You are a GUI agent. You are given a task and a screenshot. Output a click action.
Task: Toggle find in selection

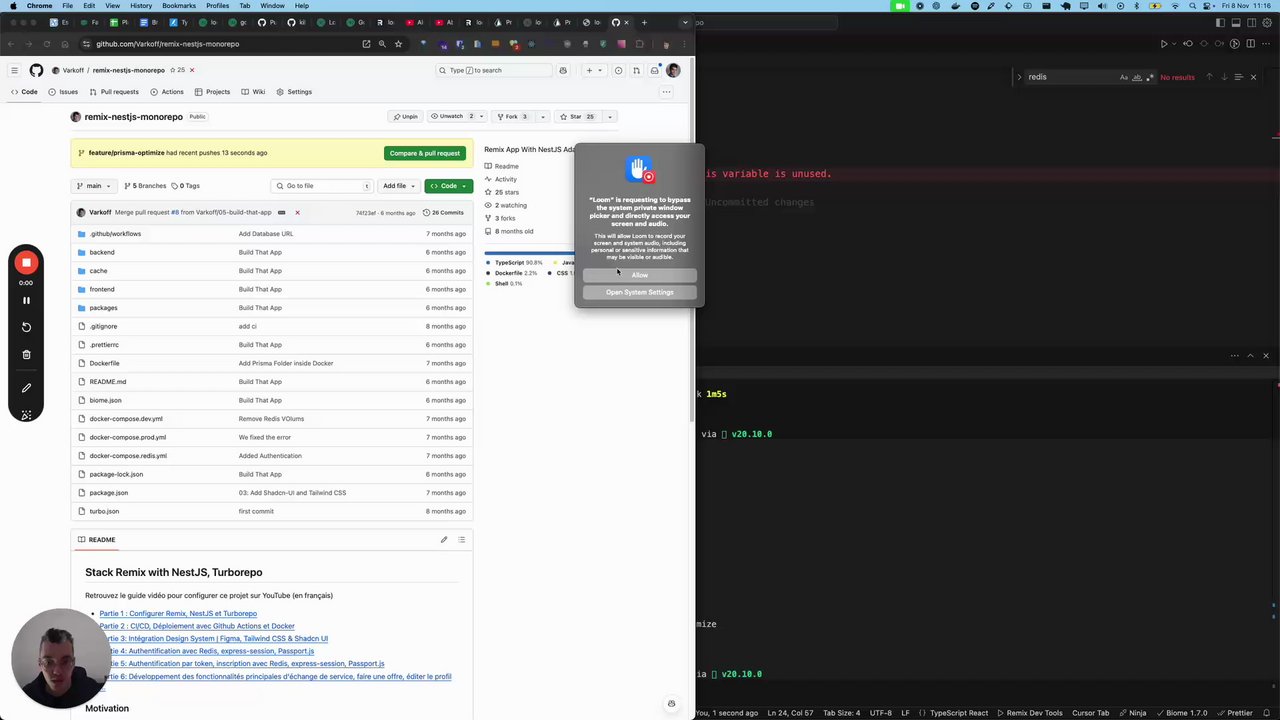coord(1239,77)
